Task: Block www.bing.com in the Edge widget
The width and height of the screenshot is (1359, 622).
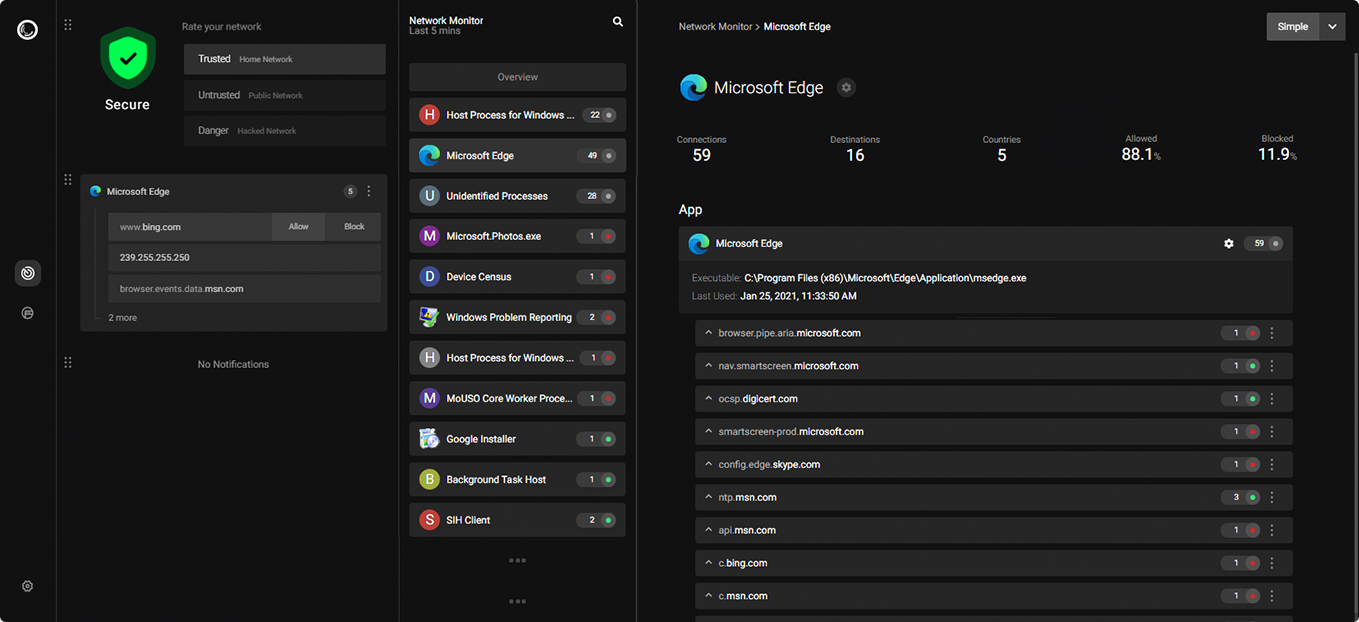Action: tap(354, 227)
